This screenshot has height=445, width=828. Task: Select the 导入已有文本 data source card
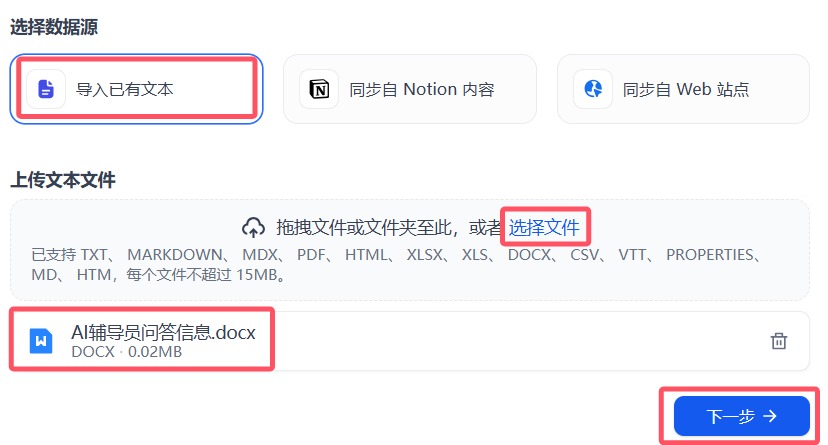(x=136, y=89)
